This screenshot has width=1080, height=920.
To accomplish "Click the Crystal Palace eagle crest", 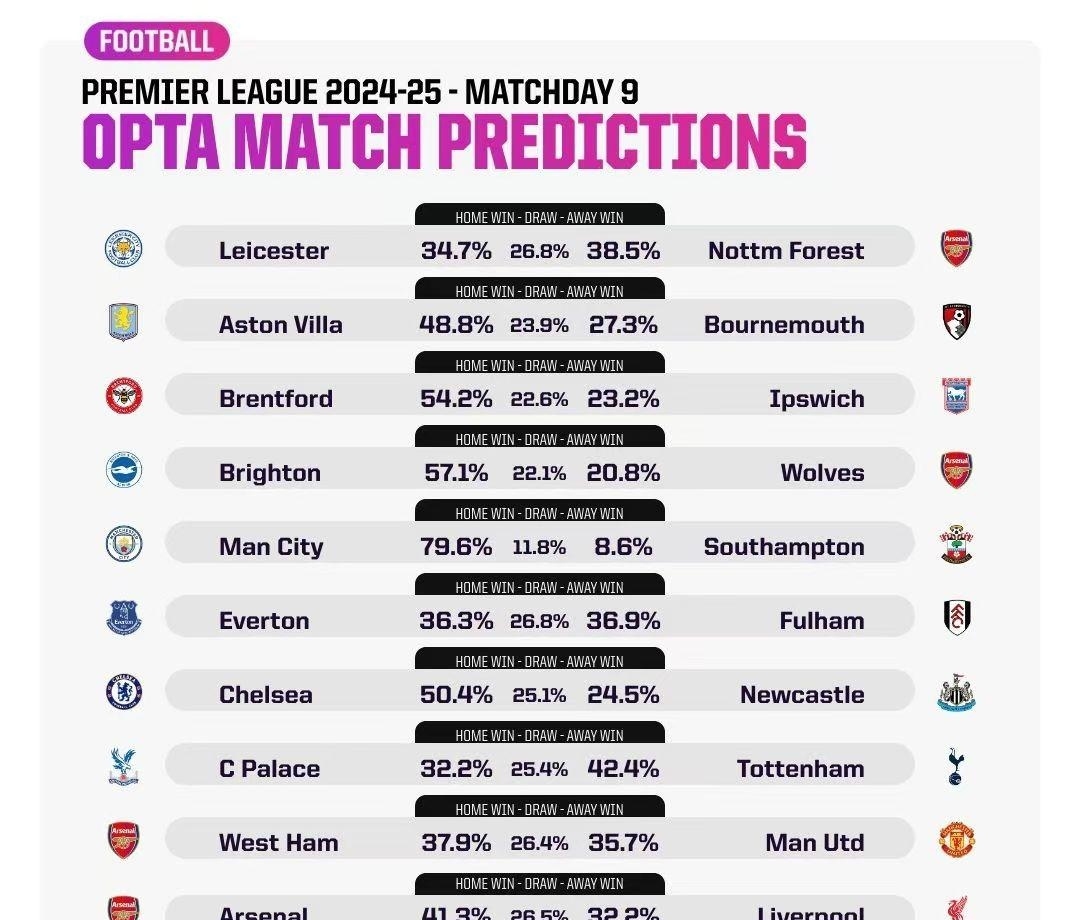I will [124, 766].
